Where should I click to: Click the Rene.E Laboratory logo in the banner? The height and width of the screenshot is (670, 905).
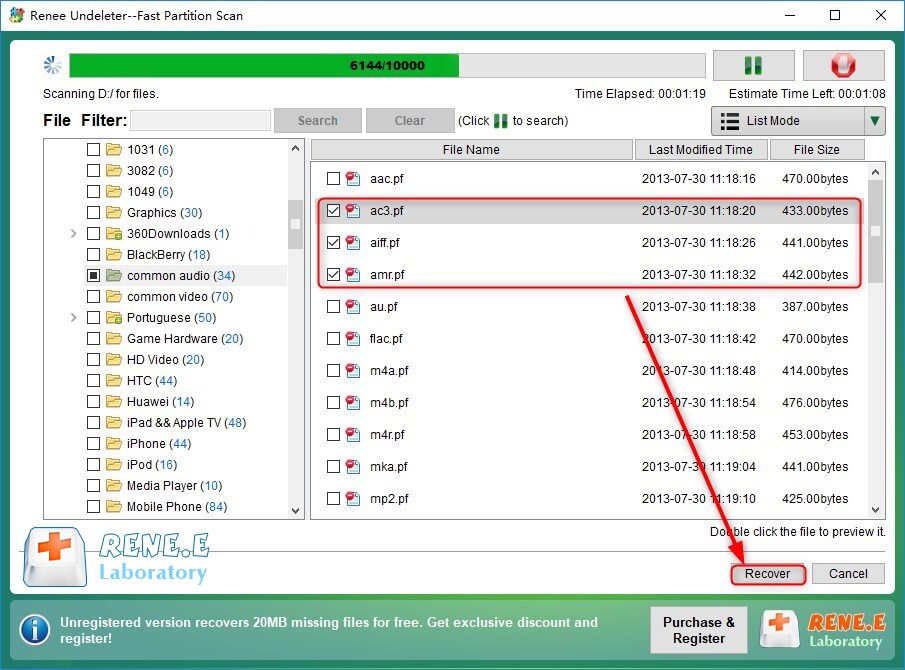click(x=824, y=630)
